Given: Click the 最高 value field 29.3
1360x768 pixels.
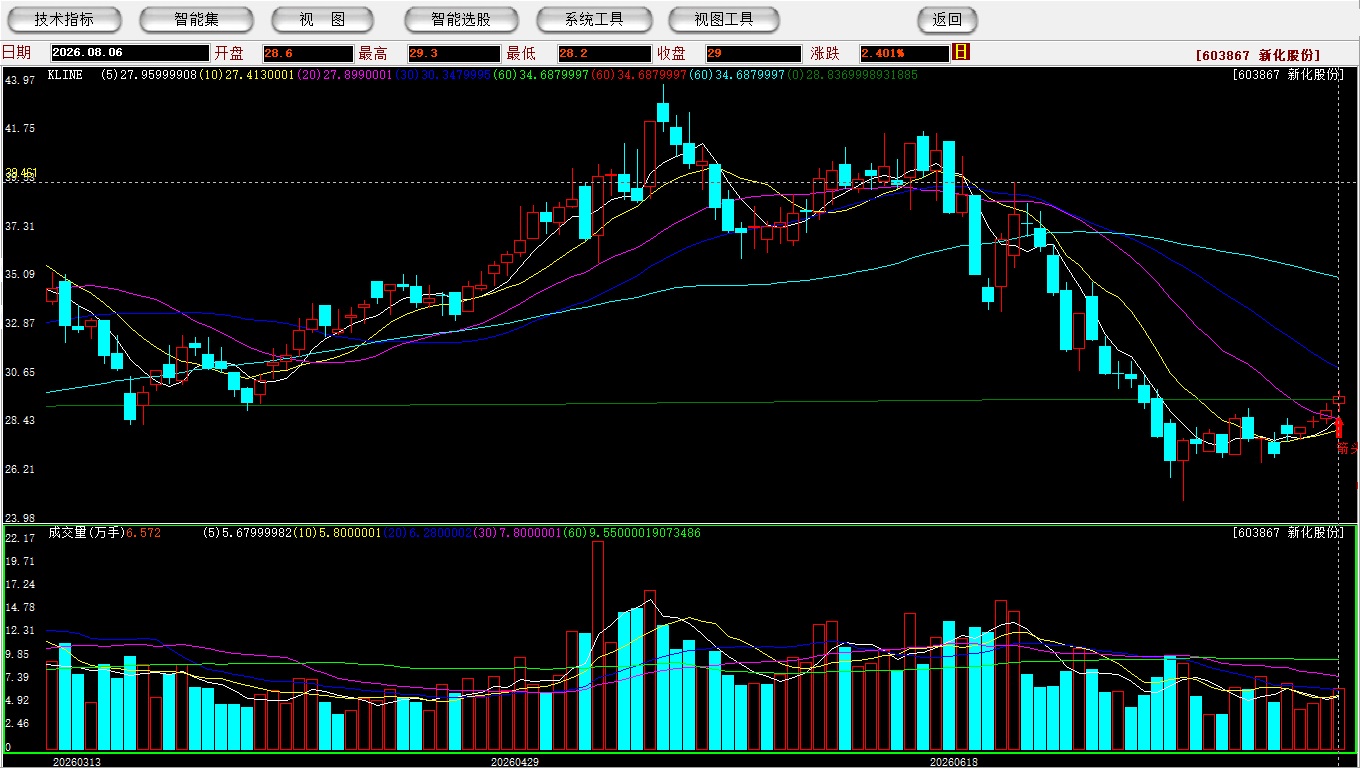Looking at the screenshot, I should [454, 53].
